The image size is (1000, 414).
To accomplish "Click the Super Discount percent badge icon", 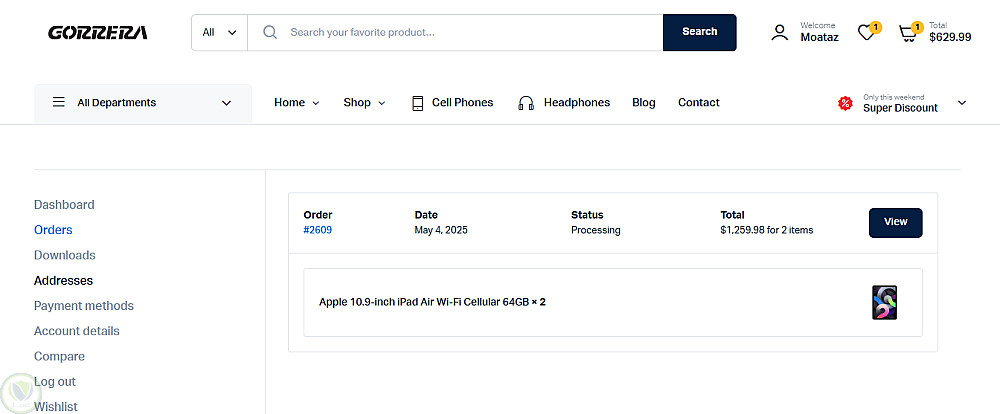I will coord(845,103).
